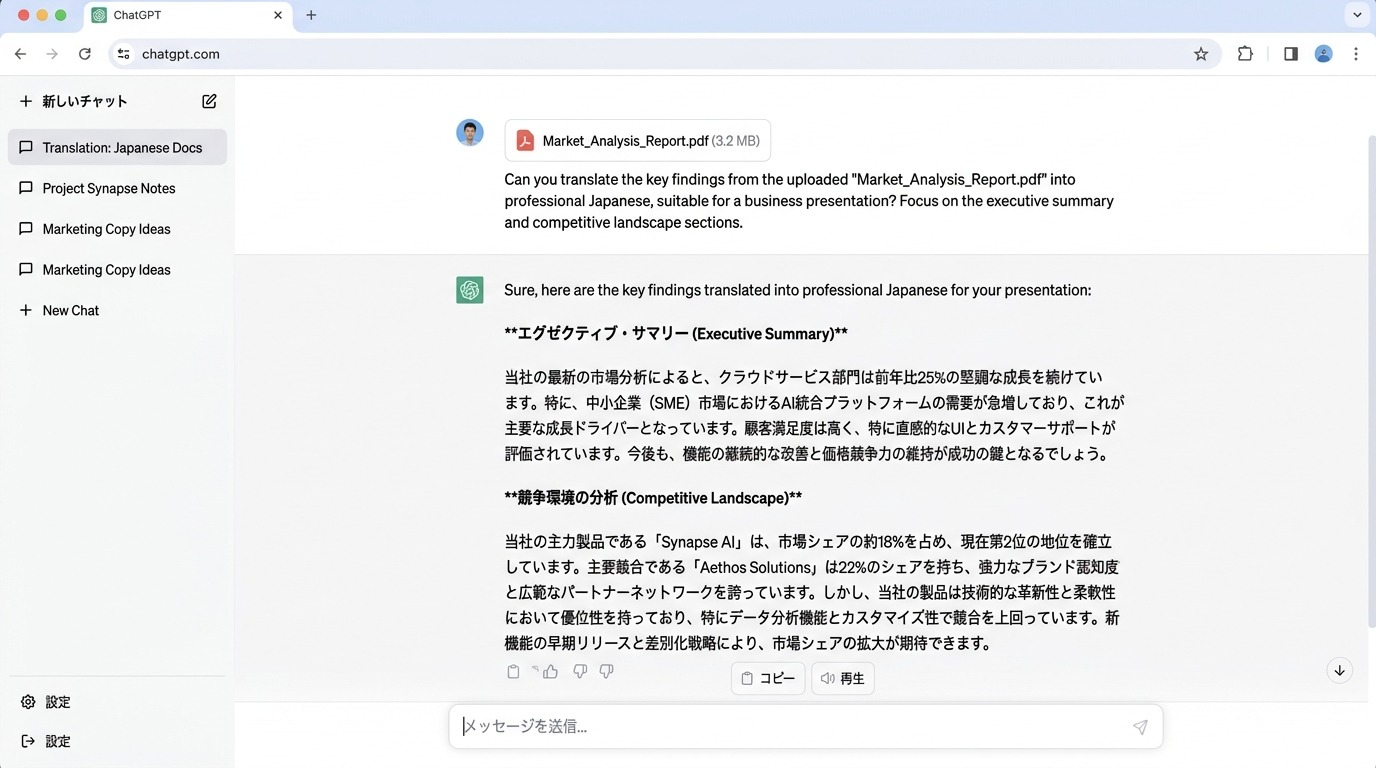
Task: Click the red PDF file icon
Action: 525,141
